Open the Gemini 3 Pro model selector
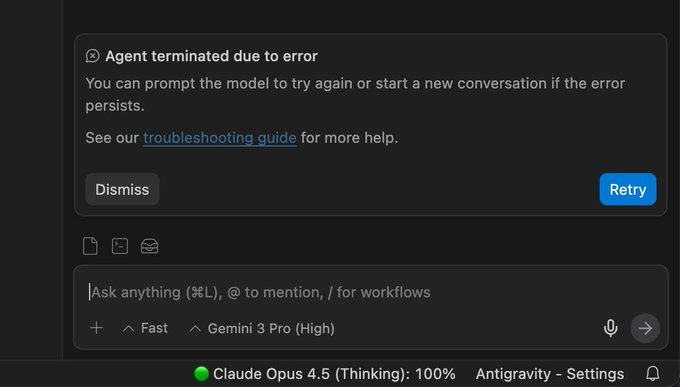The height and width of the screenshot is (387, 680). (x=262, y=328)
